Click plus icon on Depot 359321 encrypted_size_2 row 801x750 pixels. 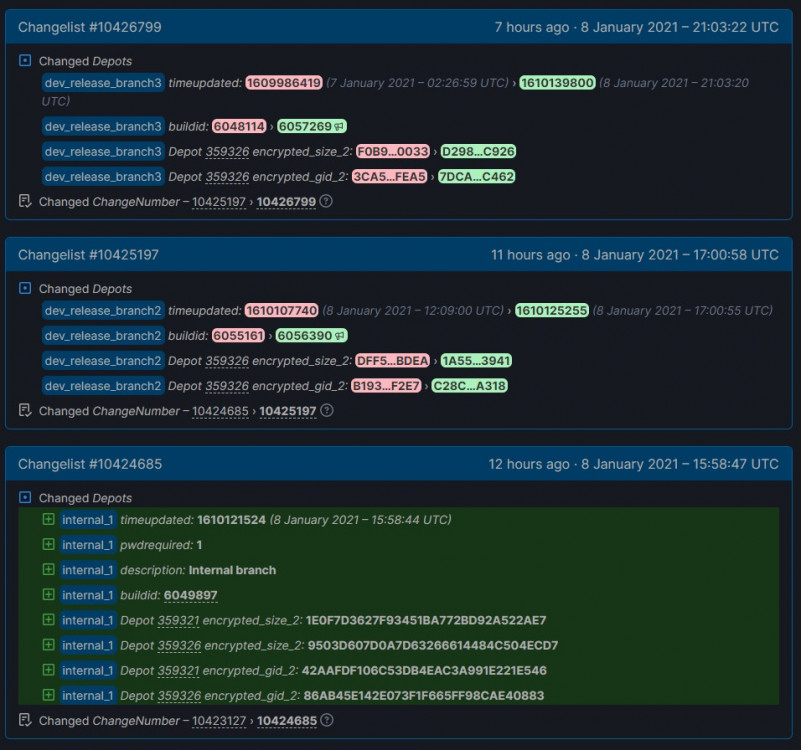click(x=49, y=620)
